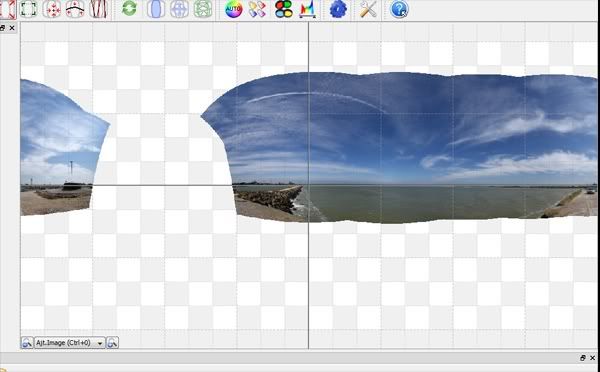Choose the vertical lines straighten tool
600x372 pixels.
click(x=98, y=9)
